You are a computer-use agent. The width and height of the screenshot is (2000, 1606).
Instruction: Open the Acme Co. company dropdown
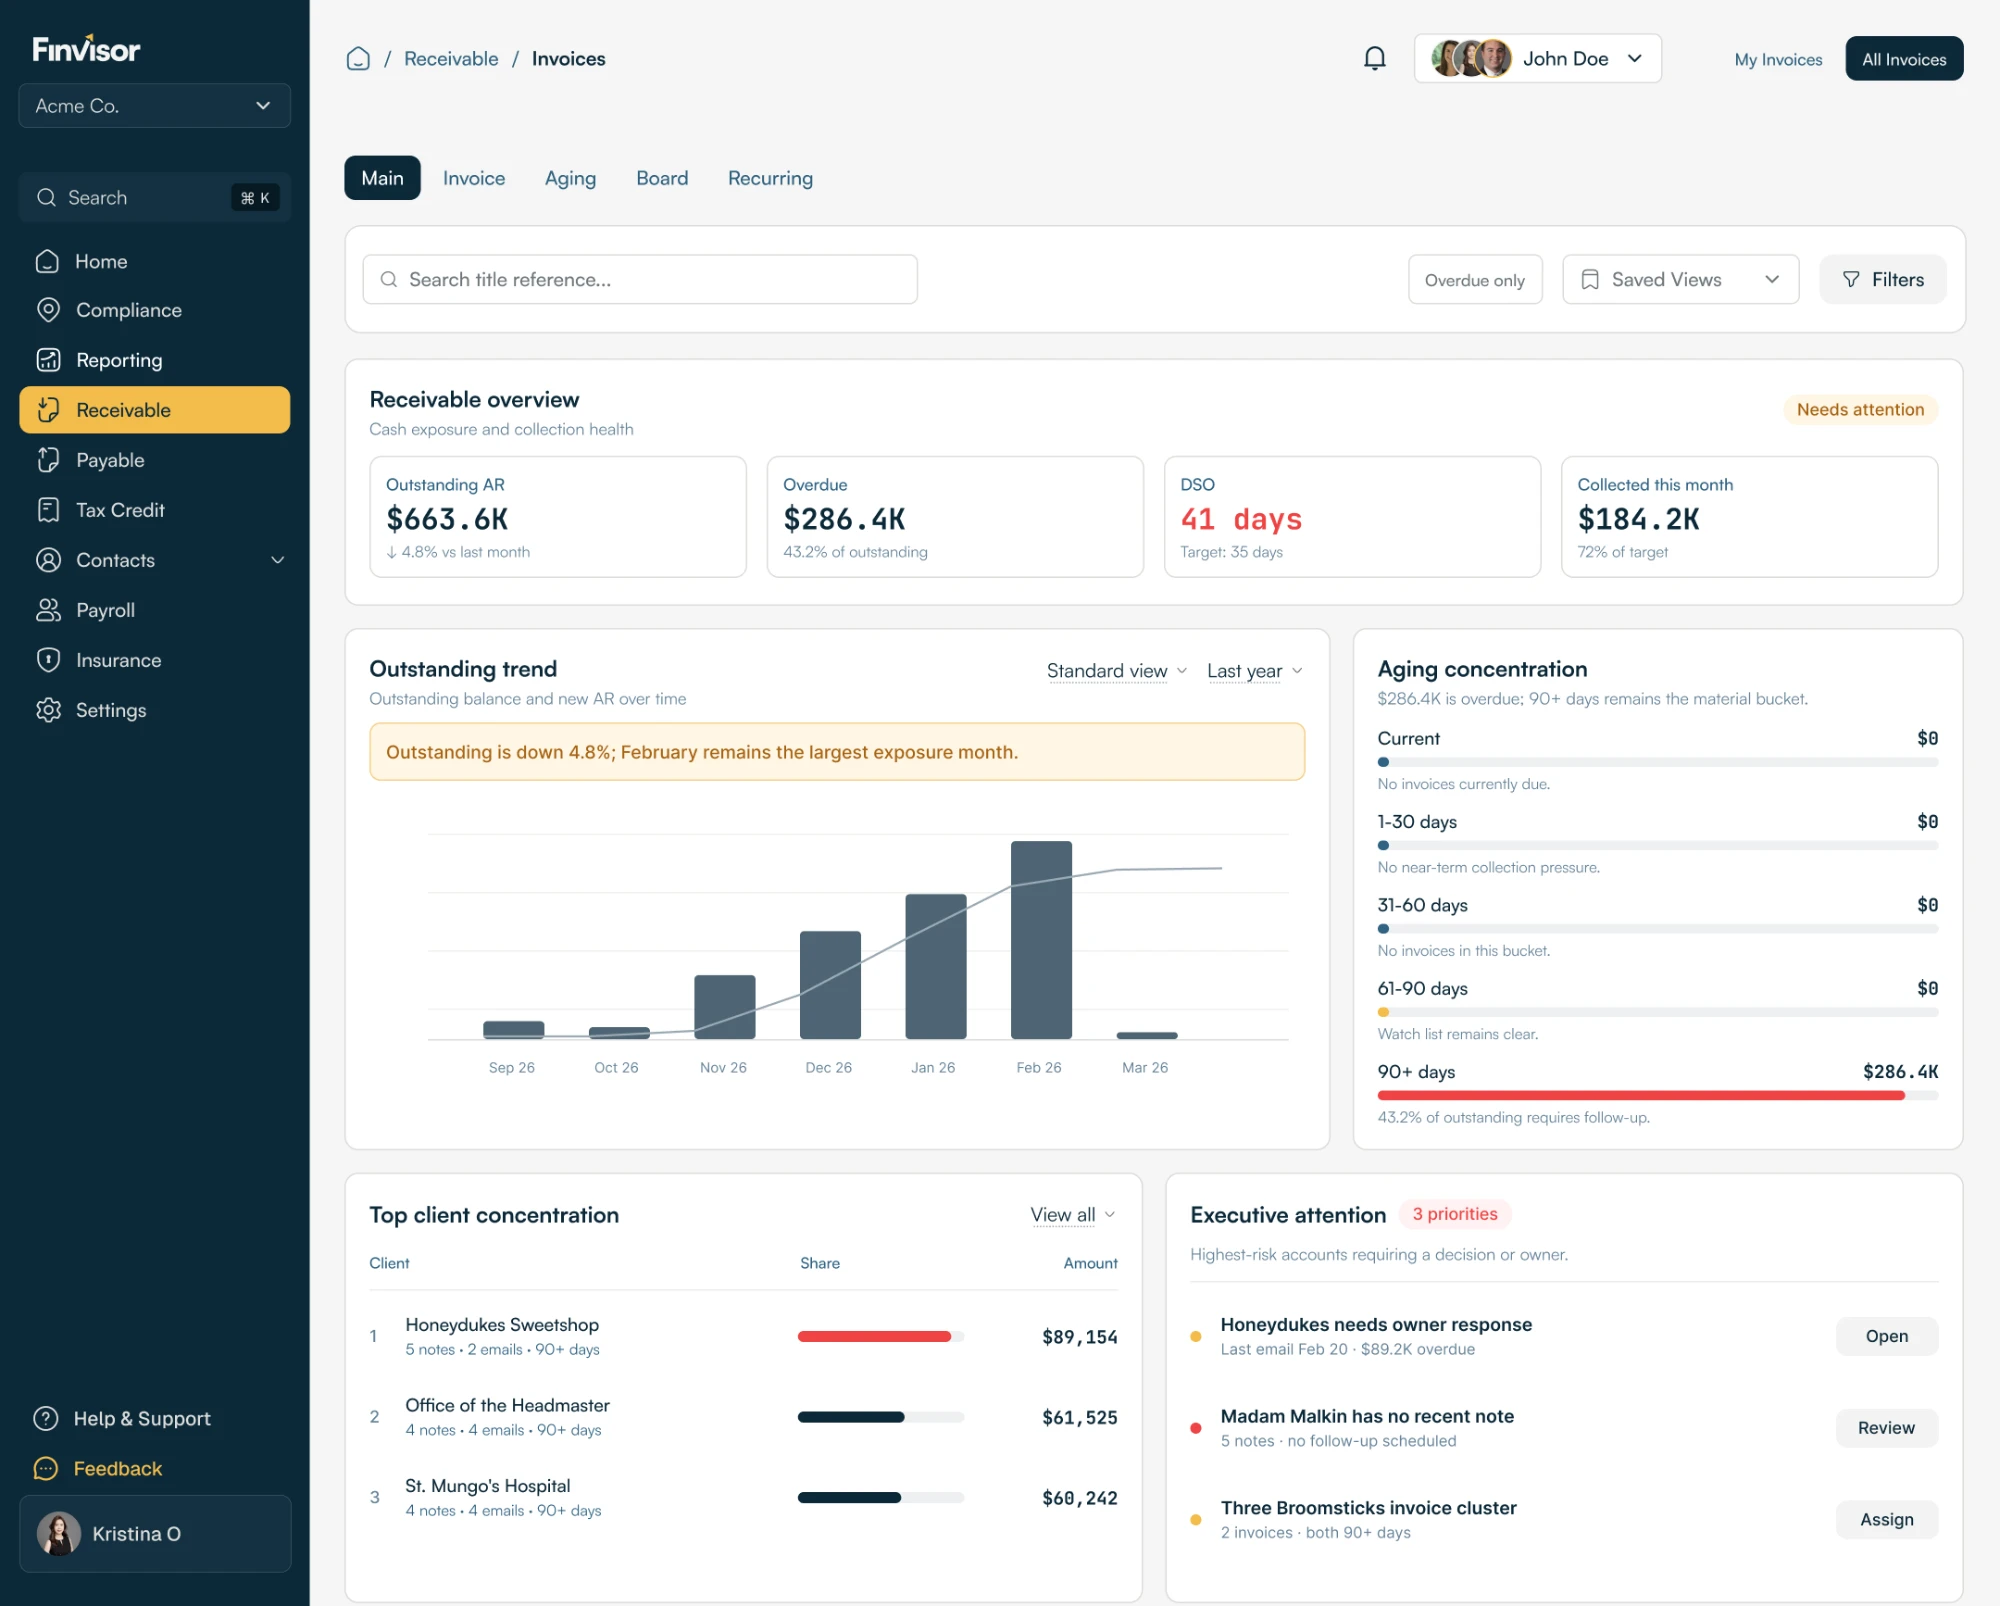click(154, 106)
